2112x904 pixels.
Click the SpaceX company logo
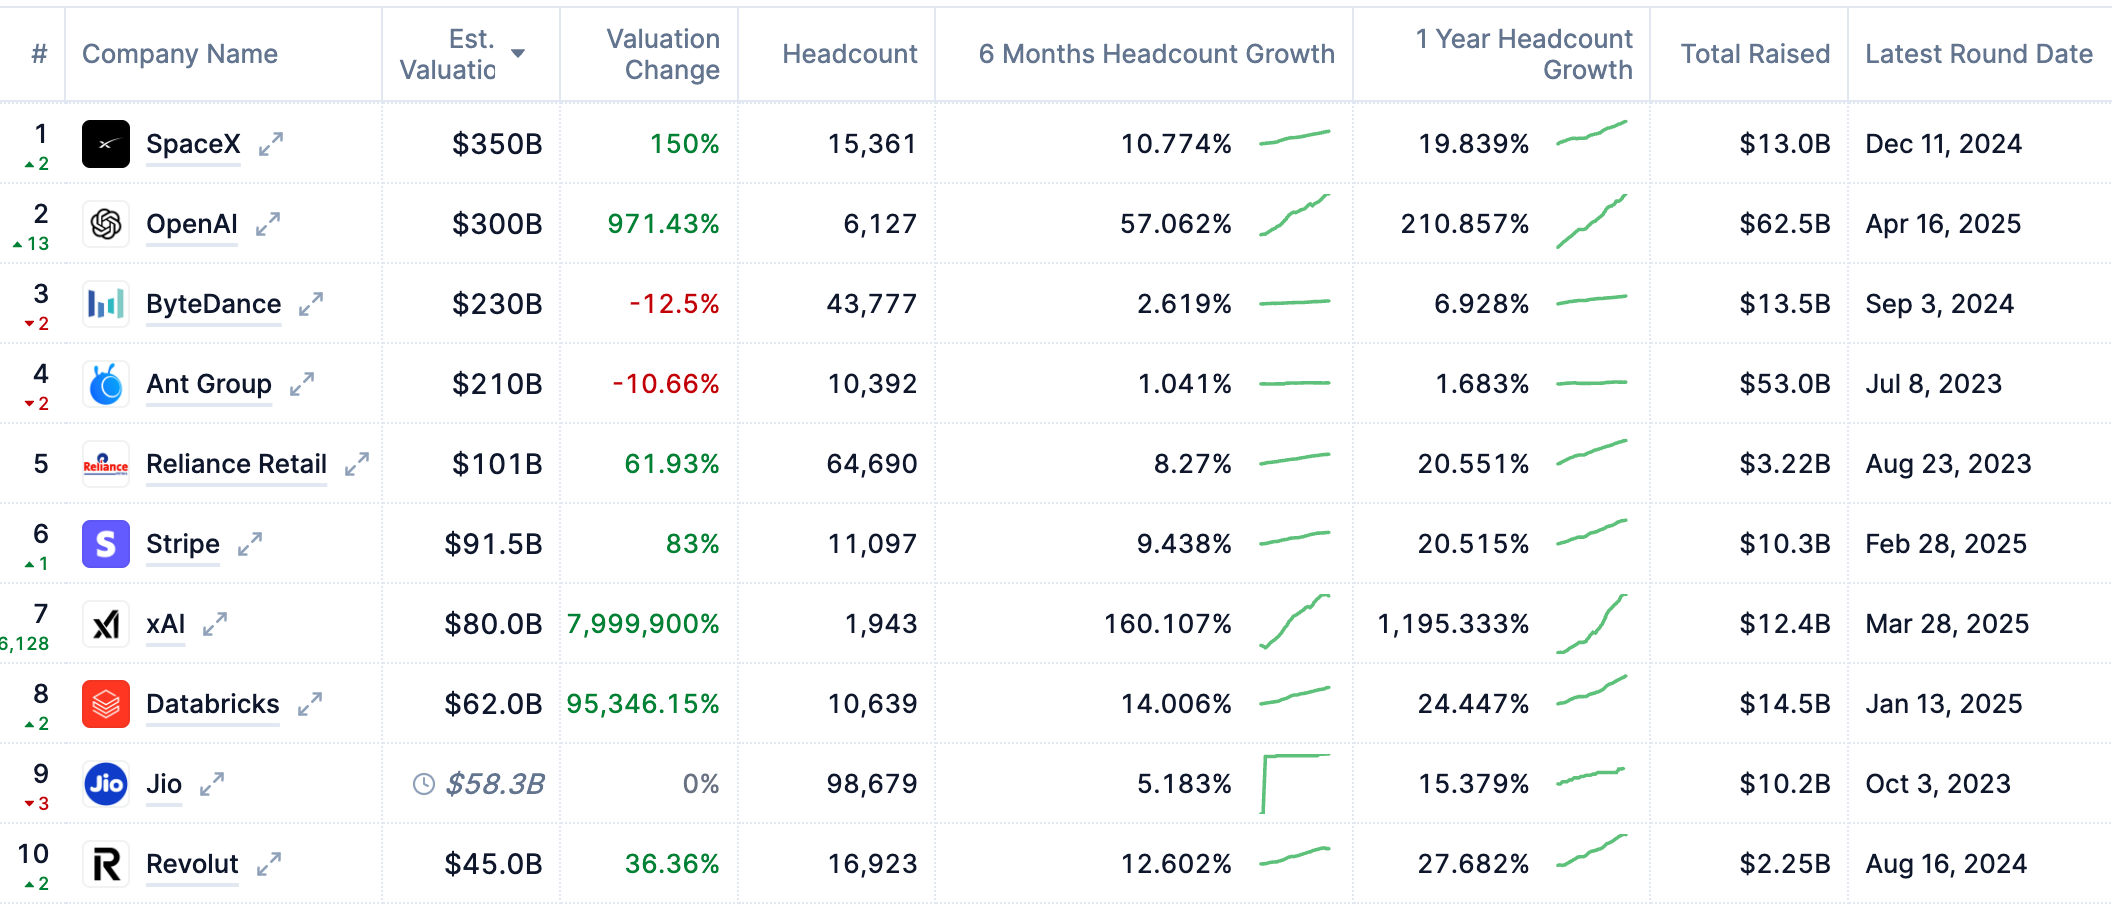point(106,144)
